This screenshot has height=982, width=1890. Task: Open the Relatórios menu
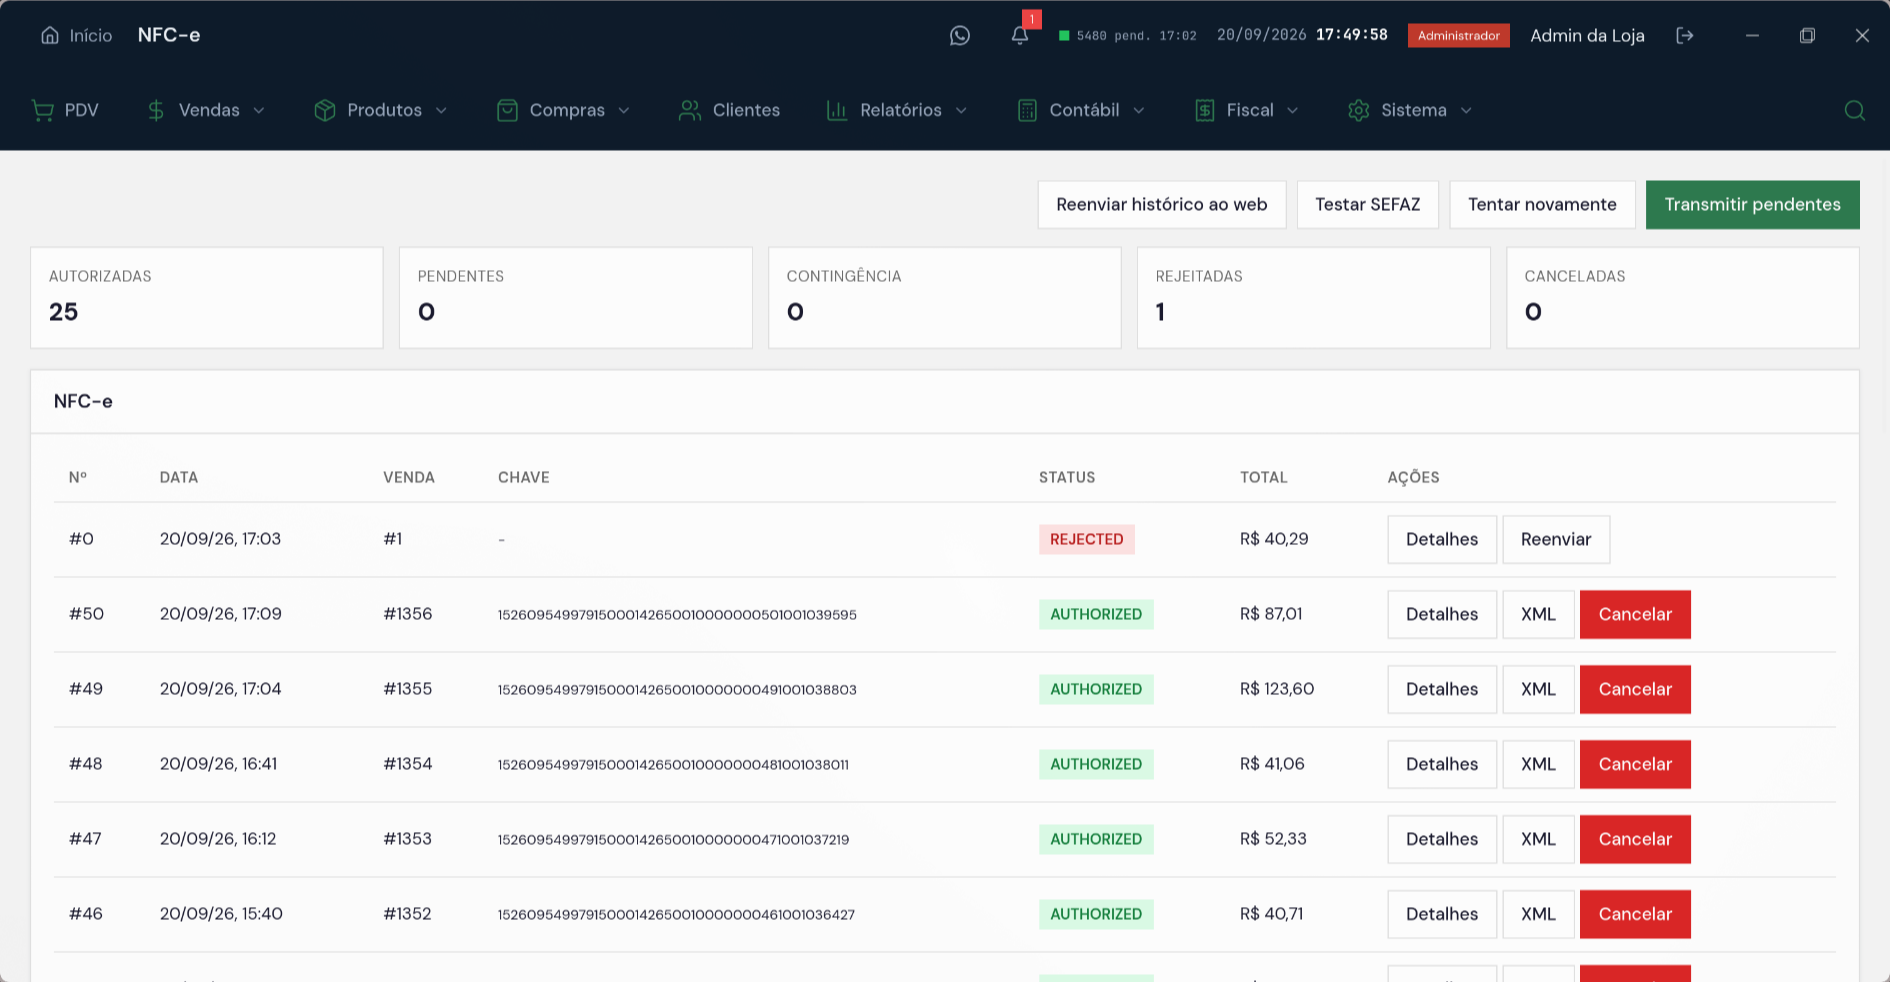pos(898,110)
